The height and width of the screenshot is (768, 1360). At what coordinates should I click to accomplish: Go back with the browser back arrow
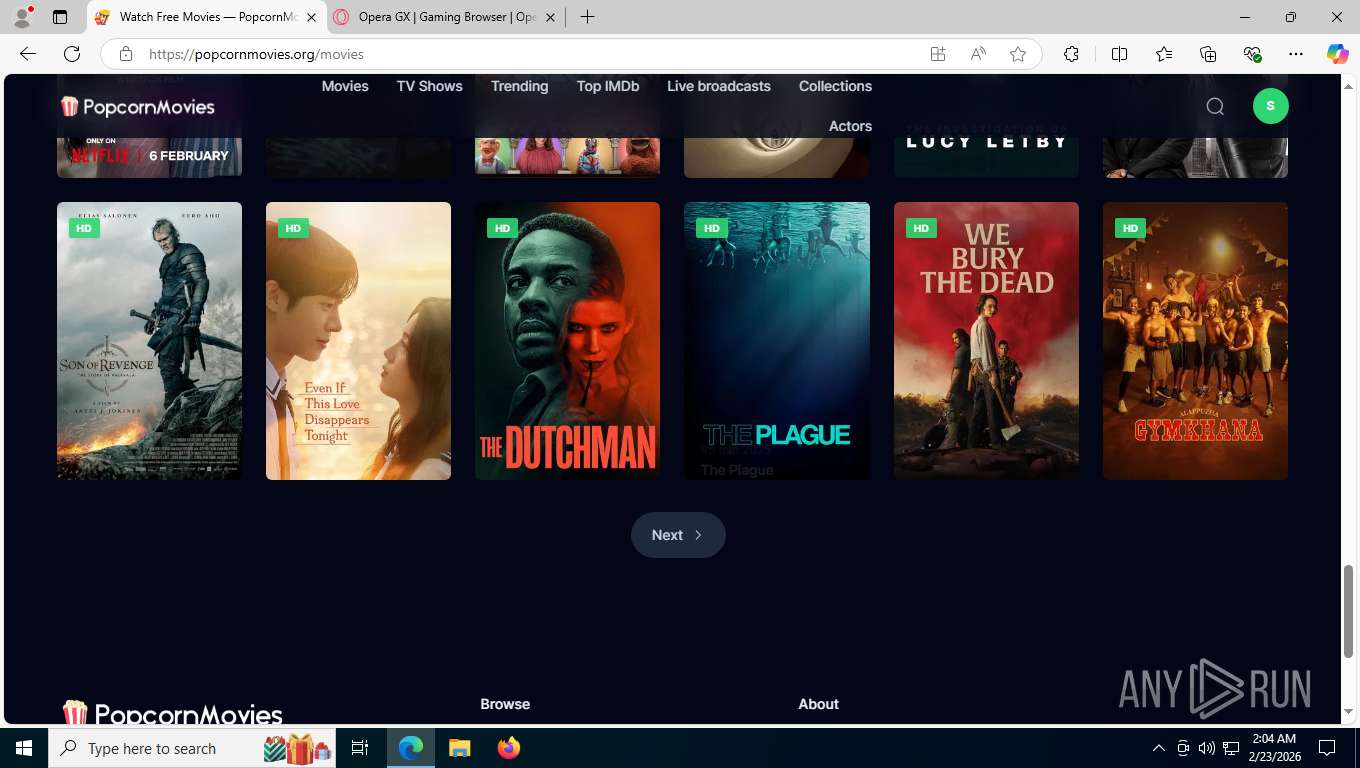(x=28, y=54)
